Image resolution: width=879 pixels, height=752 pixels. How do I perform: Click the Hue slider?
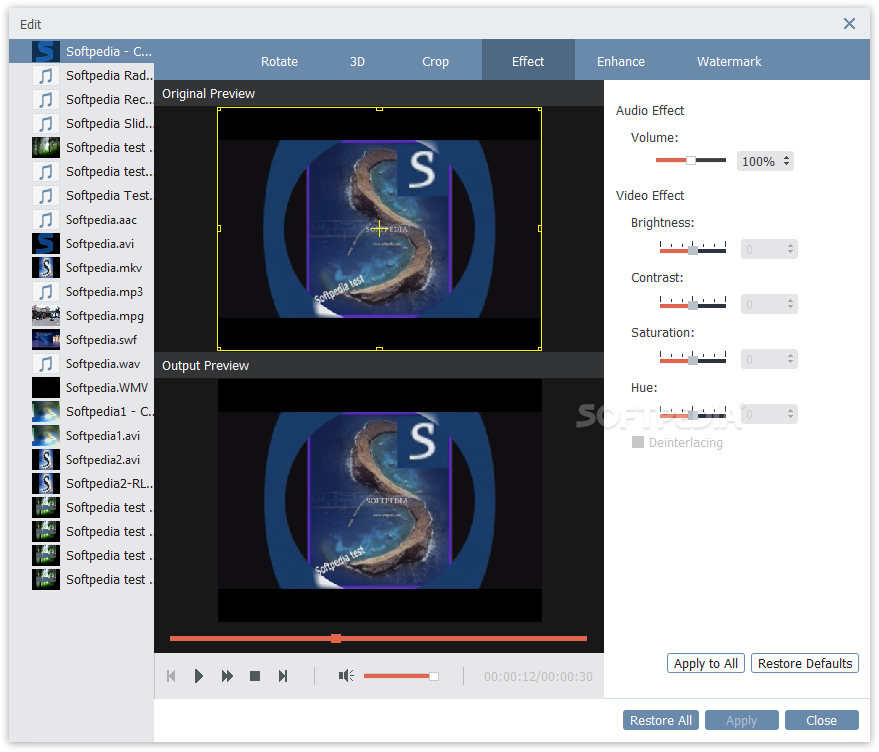click(x=693, y=413)
